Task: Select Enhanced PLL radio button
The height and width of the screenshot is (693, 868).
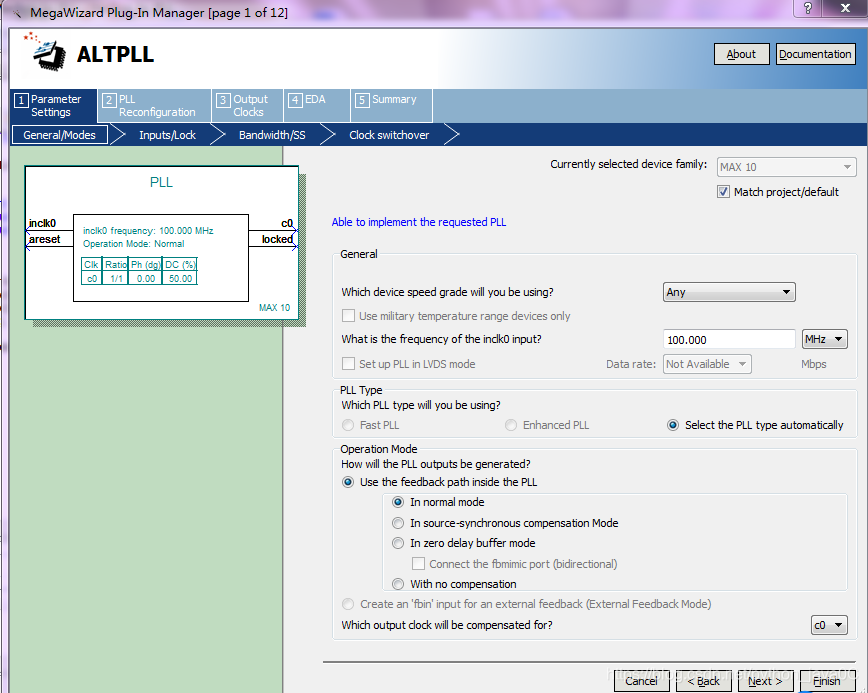Action: (x=511, y=425)
